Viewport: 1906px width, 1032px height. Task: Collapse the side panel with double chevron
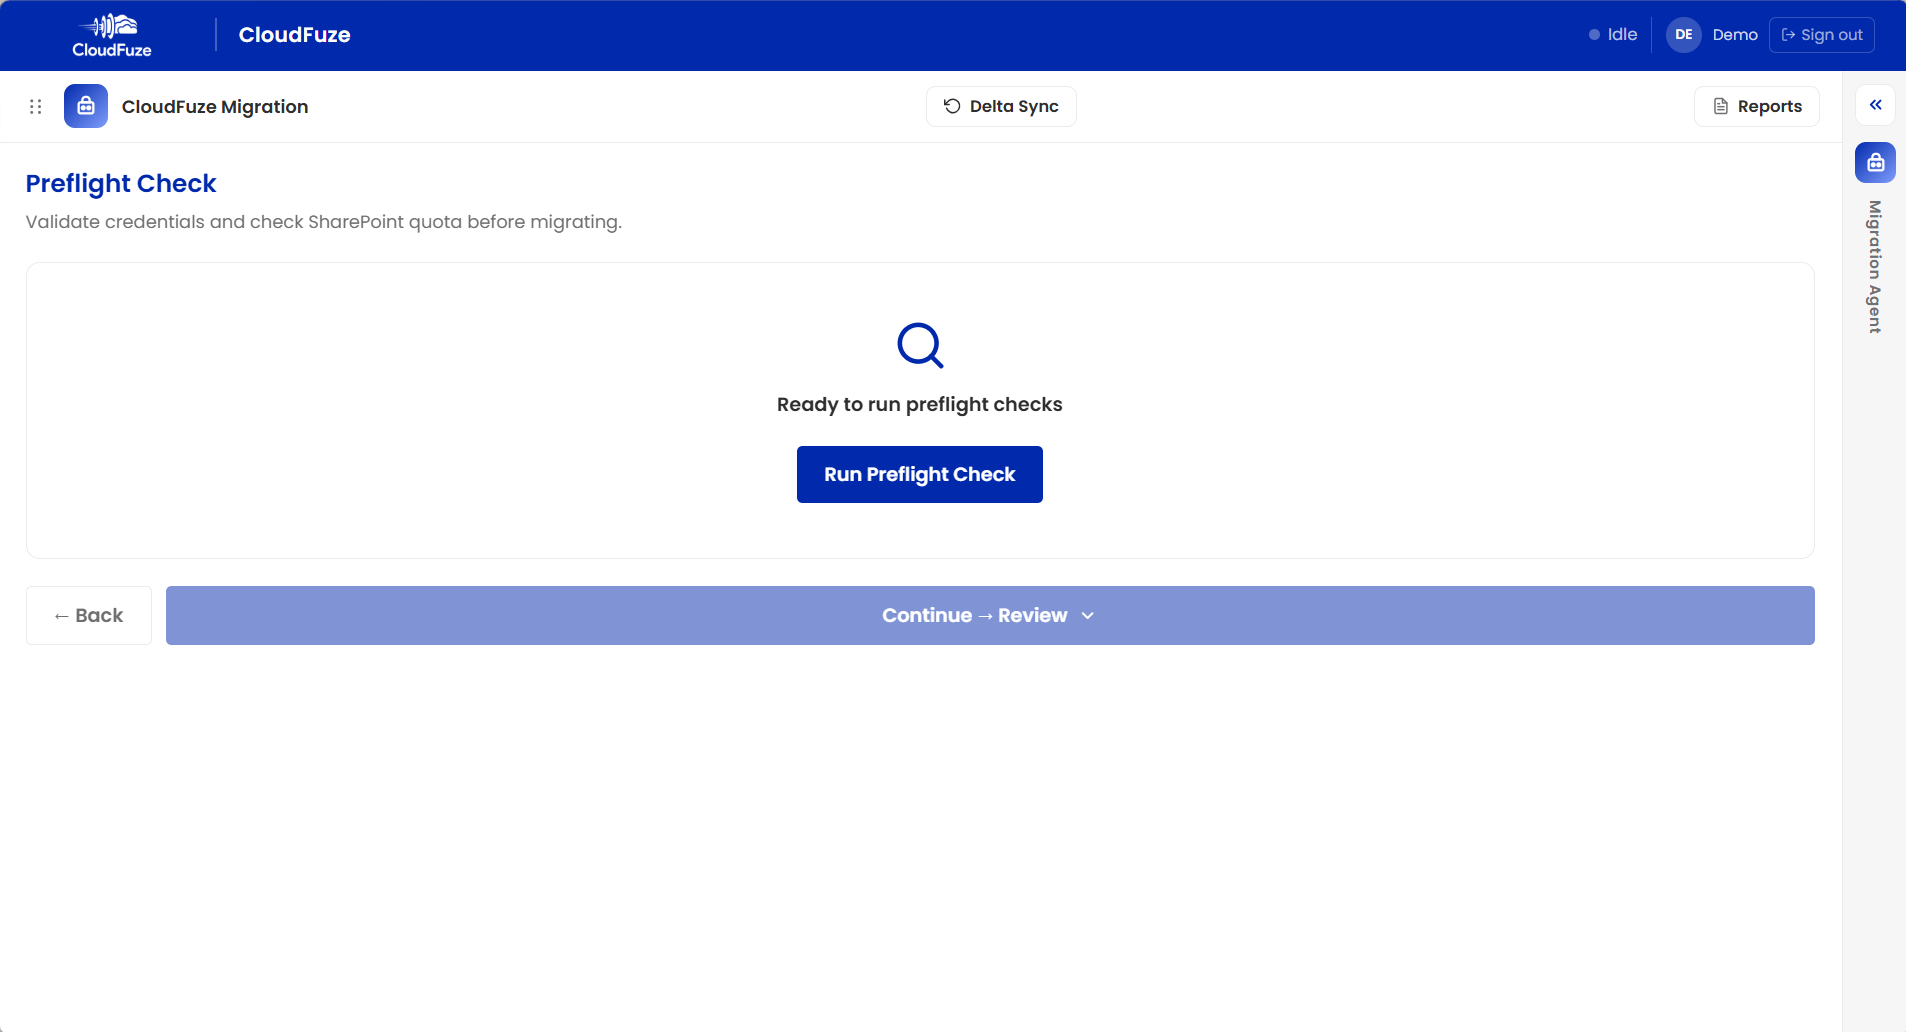pos(1875,105)
